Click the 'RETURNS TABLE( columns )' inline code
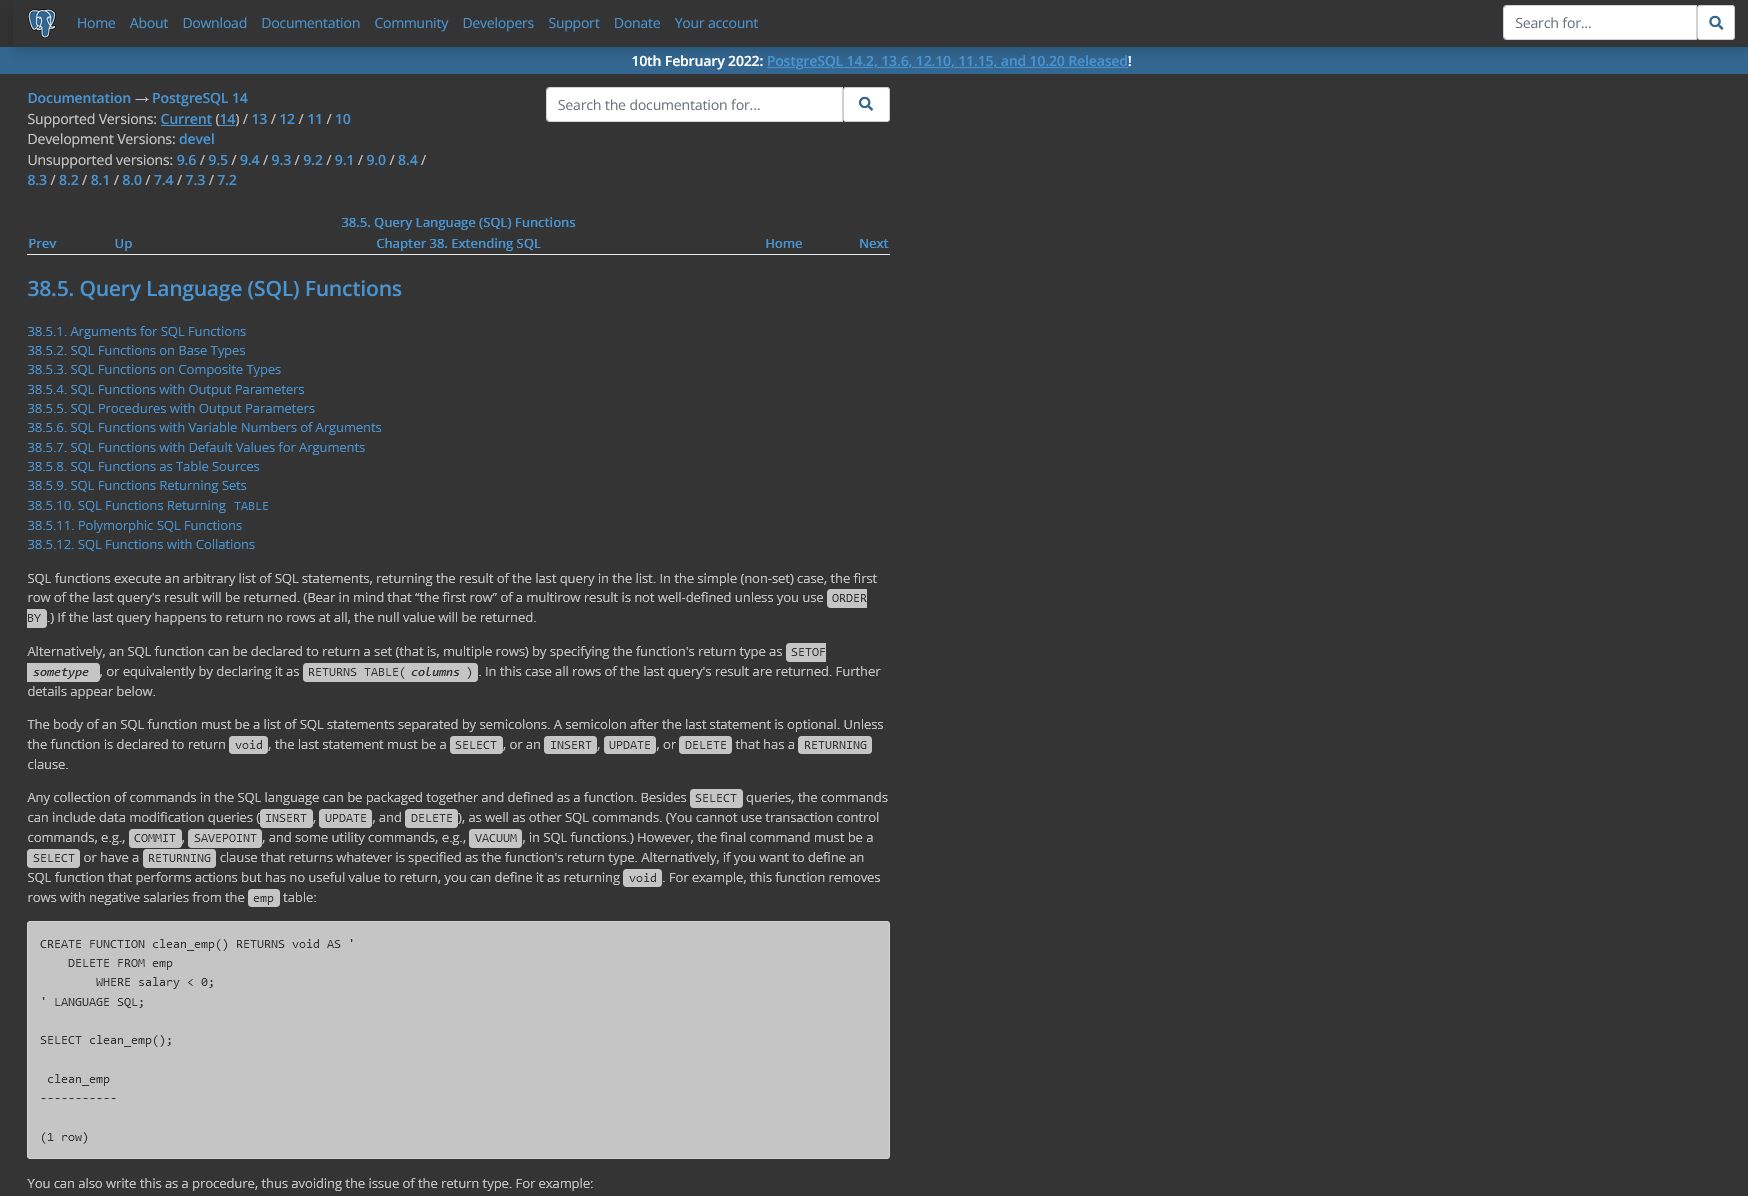This screenshot has width=1748, height=1196. [x=391, y=672]
